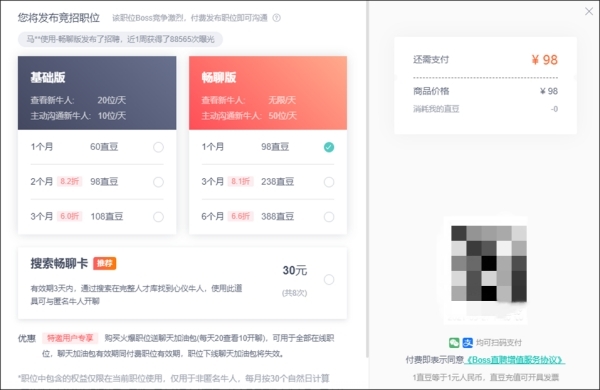This screenshot has width=600, height=390.
Task: Click the 畅聊版 plan header
Action: click(x=268, y=93)
